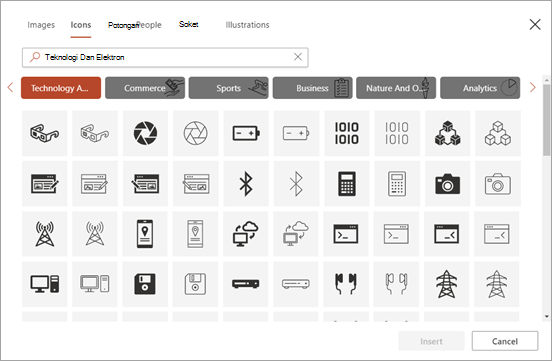Select the filled camera icon
The width and height of the screenshot is (552, 361).
tap(447, 183)
